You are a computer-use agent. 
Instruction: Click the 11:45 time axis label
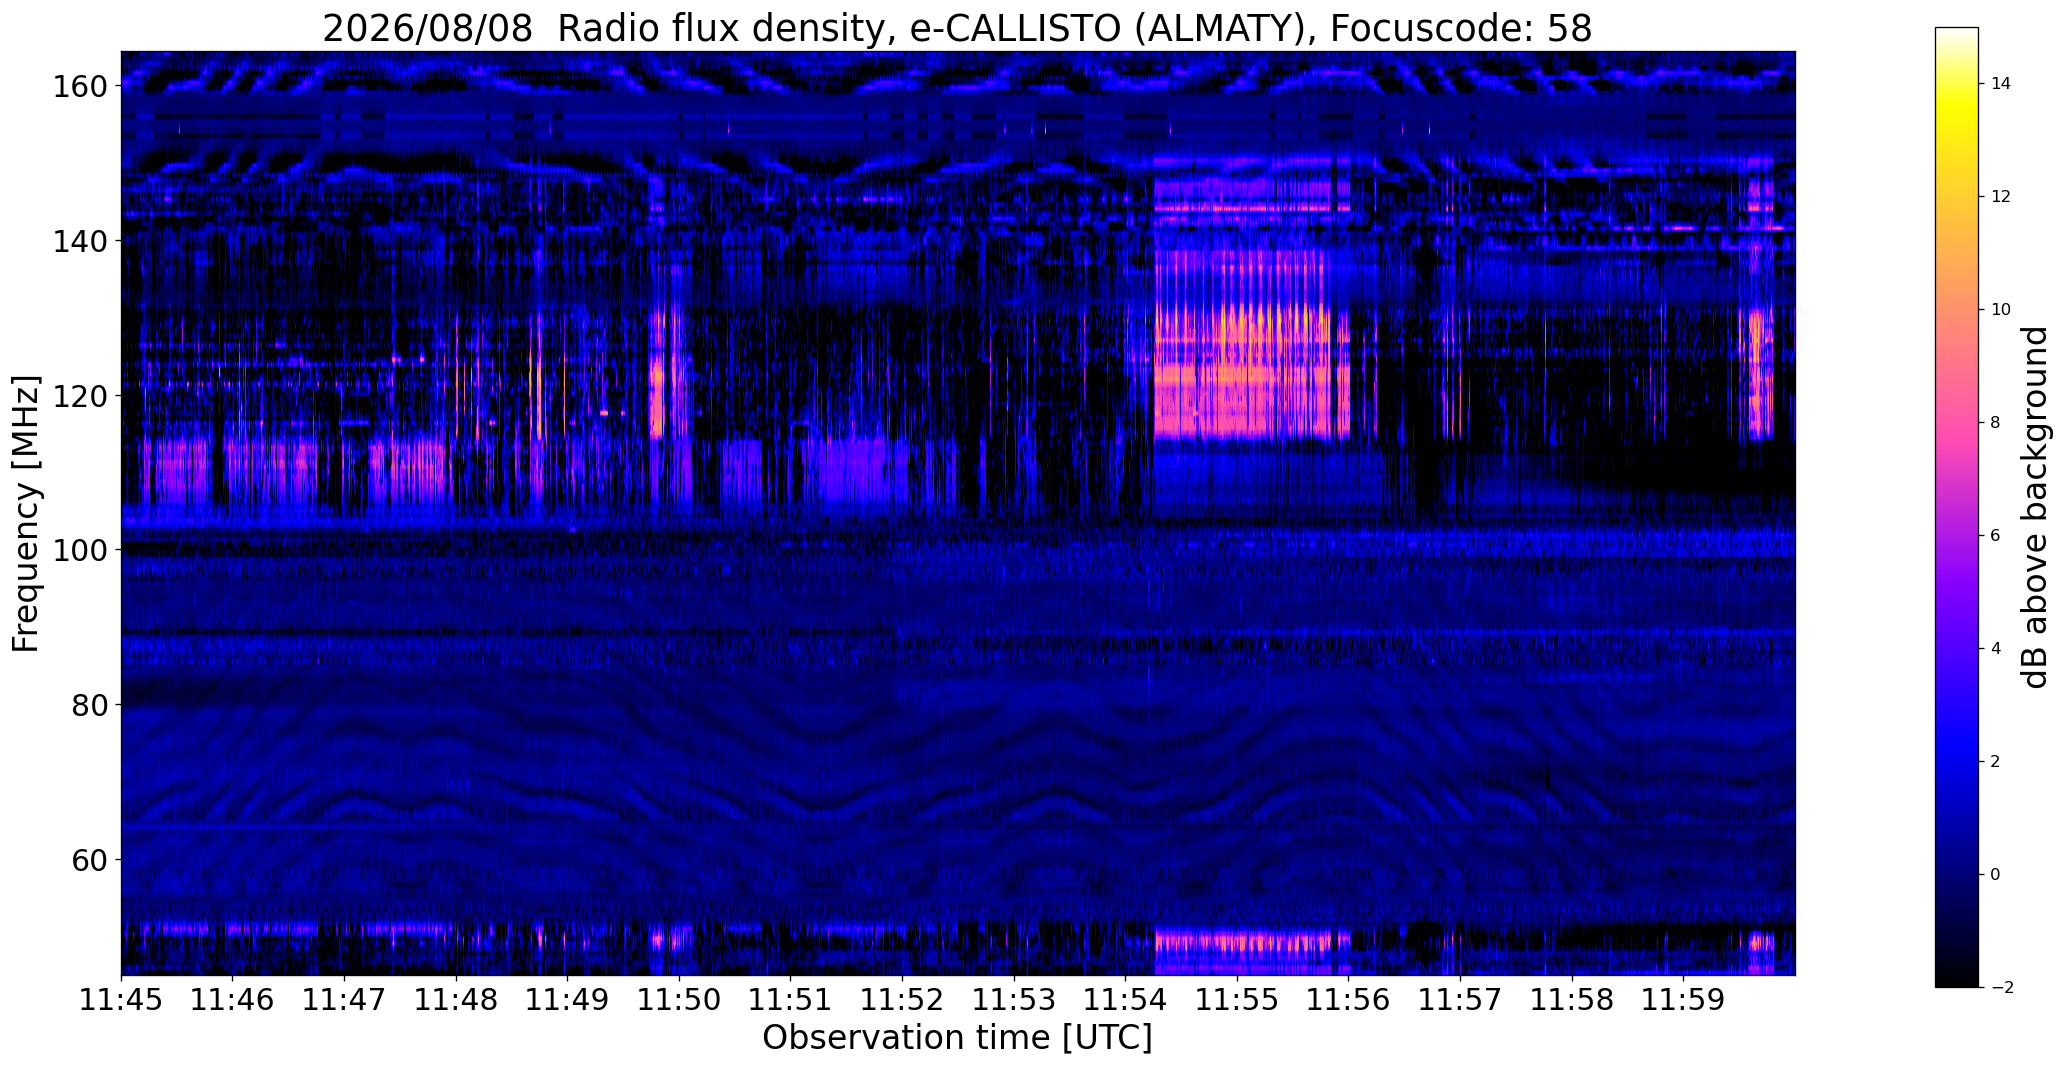tap(121, 1000)
